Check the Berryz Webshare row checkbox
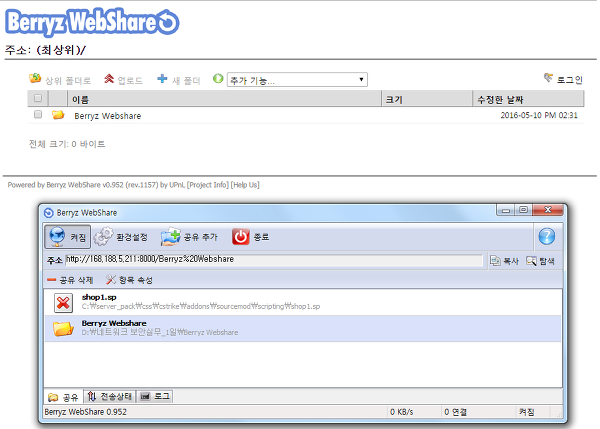The height and width of the screenshot is (429, 600). (x=38, y=114)
